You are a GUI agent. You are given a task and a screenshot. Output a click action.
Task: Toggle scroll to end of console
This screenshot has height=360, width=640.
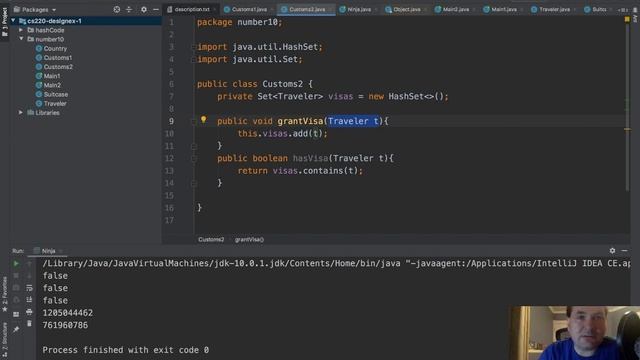29,300
